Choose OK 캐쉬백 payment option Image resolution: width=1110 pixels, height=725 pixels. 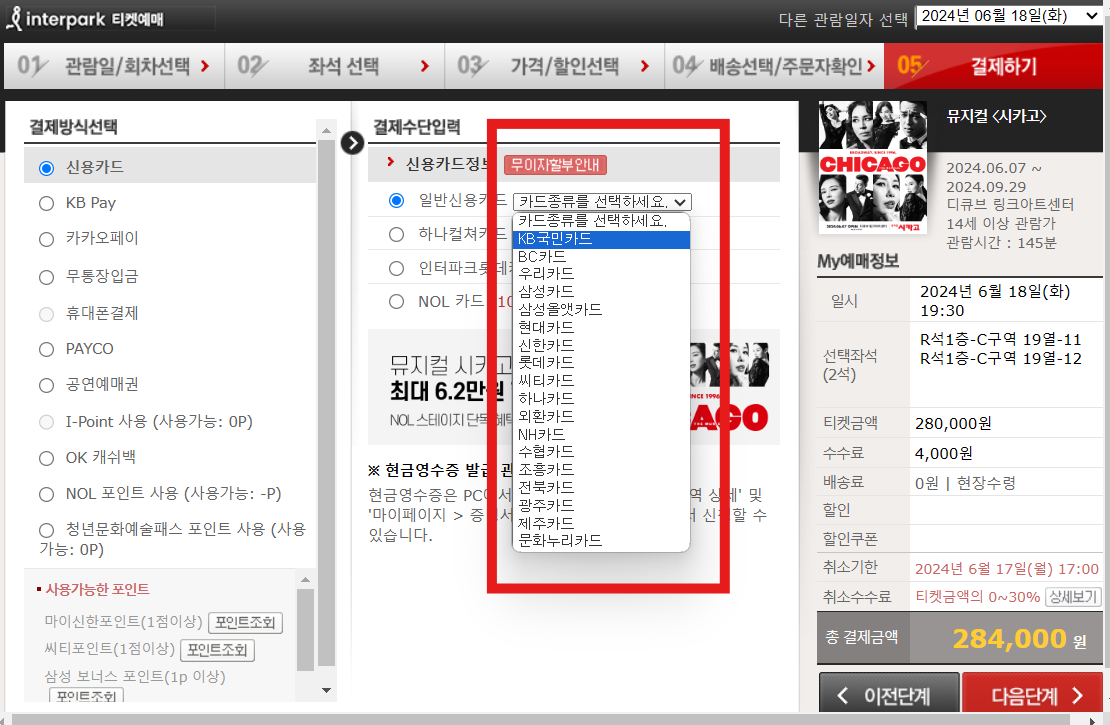tap(47, 458)
